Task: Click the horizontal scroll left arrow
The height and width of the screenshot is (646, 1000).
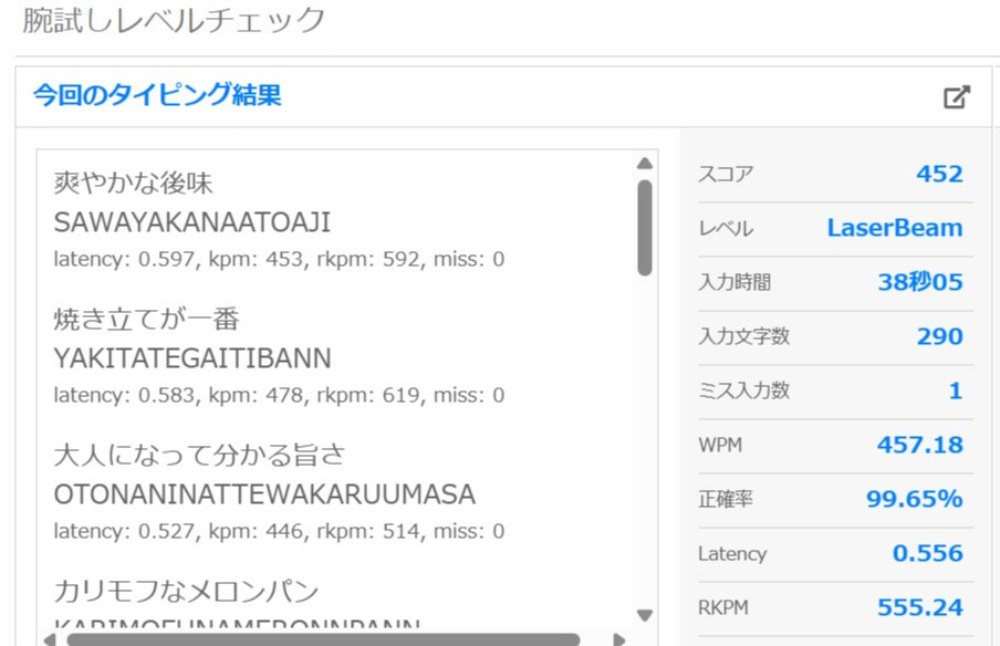Action: click(50, 640)
